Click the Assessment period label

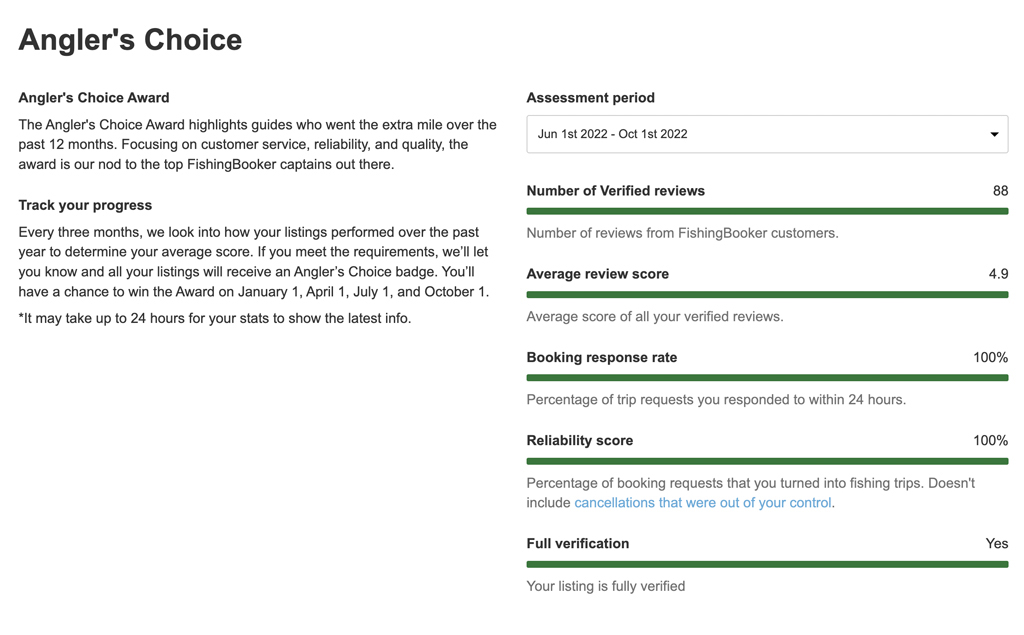pyautogui.click(x=590, y=98)
